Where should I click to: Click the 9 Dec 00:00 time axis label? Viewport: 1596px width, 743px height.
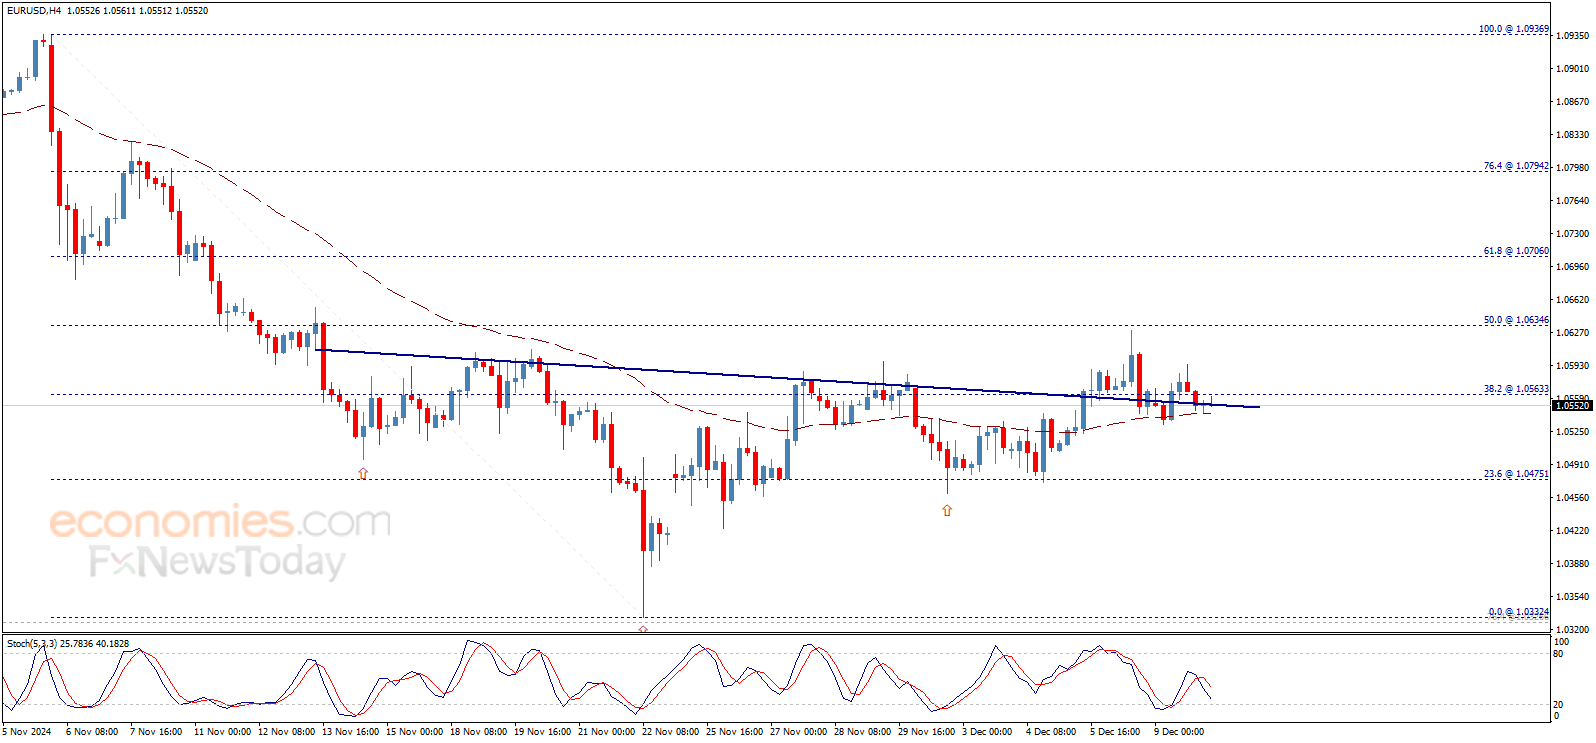click(x=1179, y=732)
